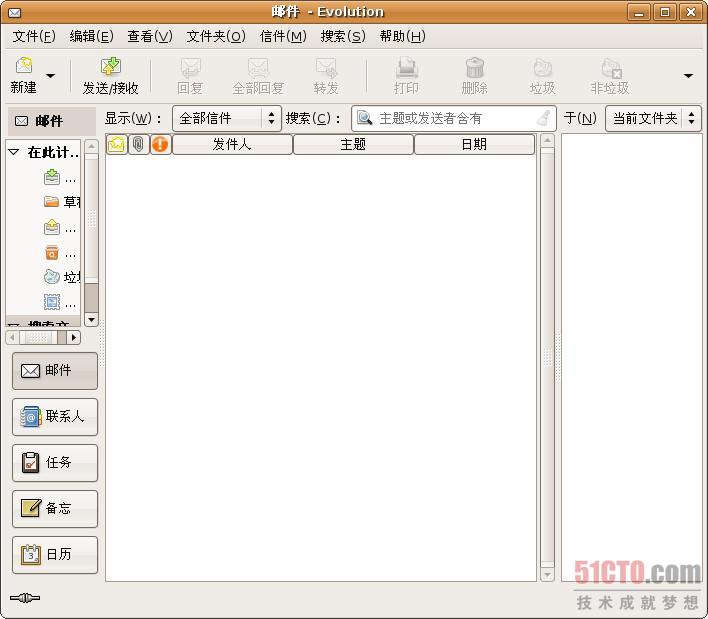The image size is (708, 619).
Task: Open the 信件(M) menu
Action: 283,36
